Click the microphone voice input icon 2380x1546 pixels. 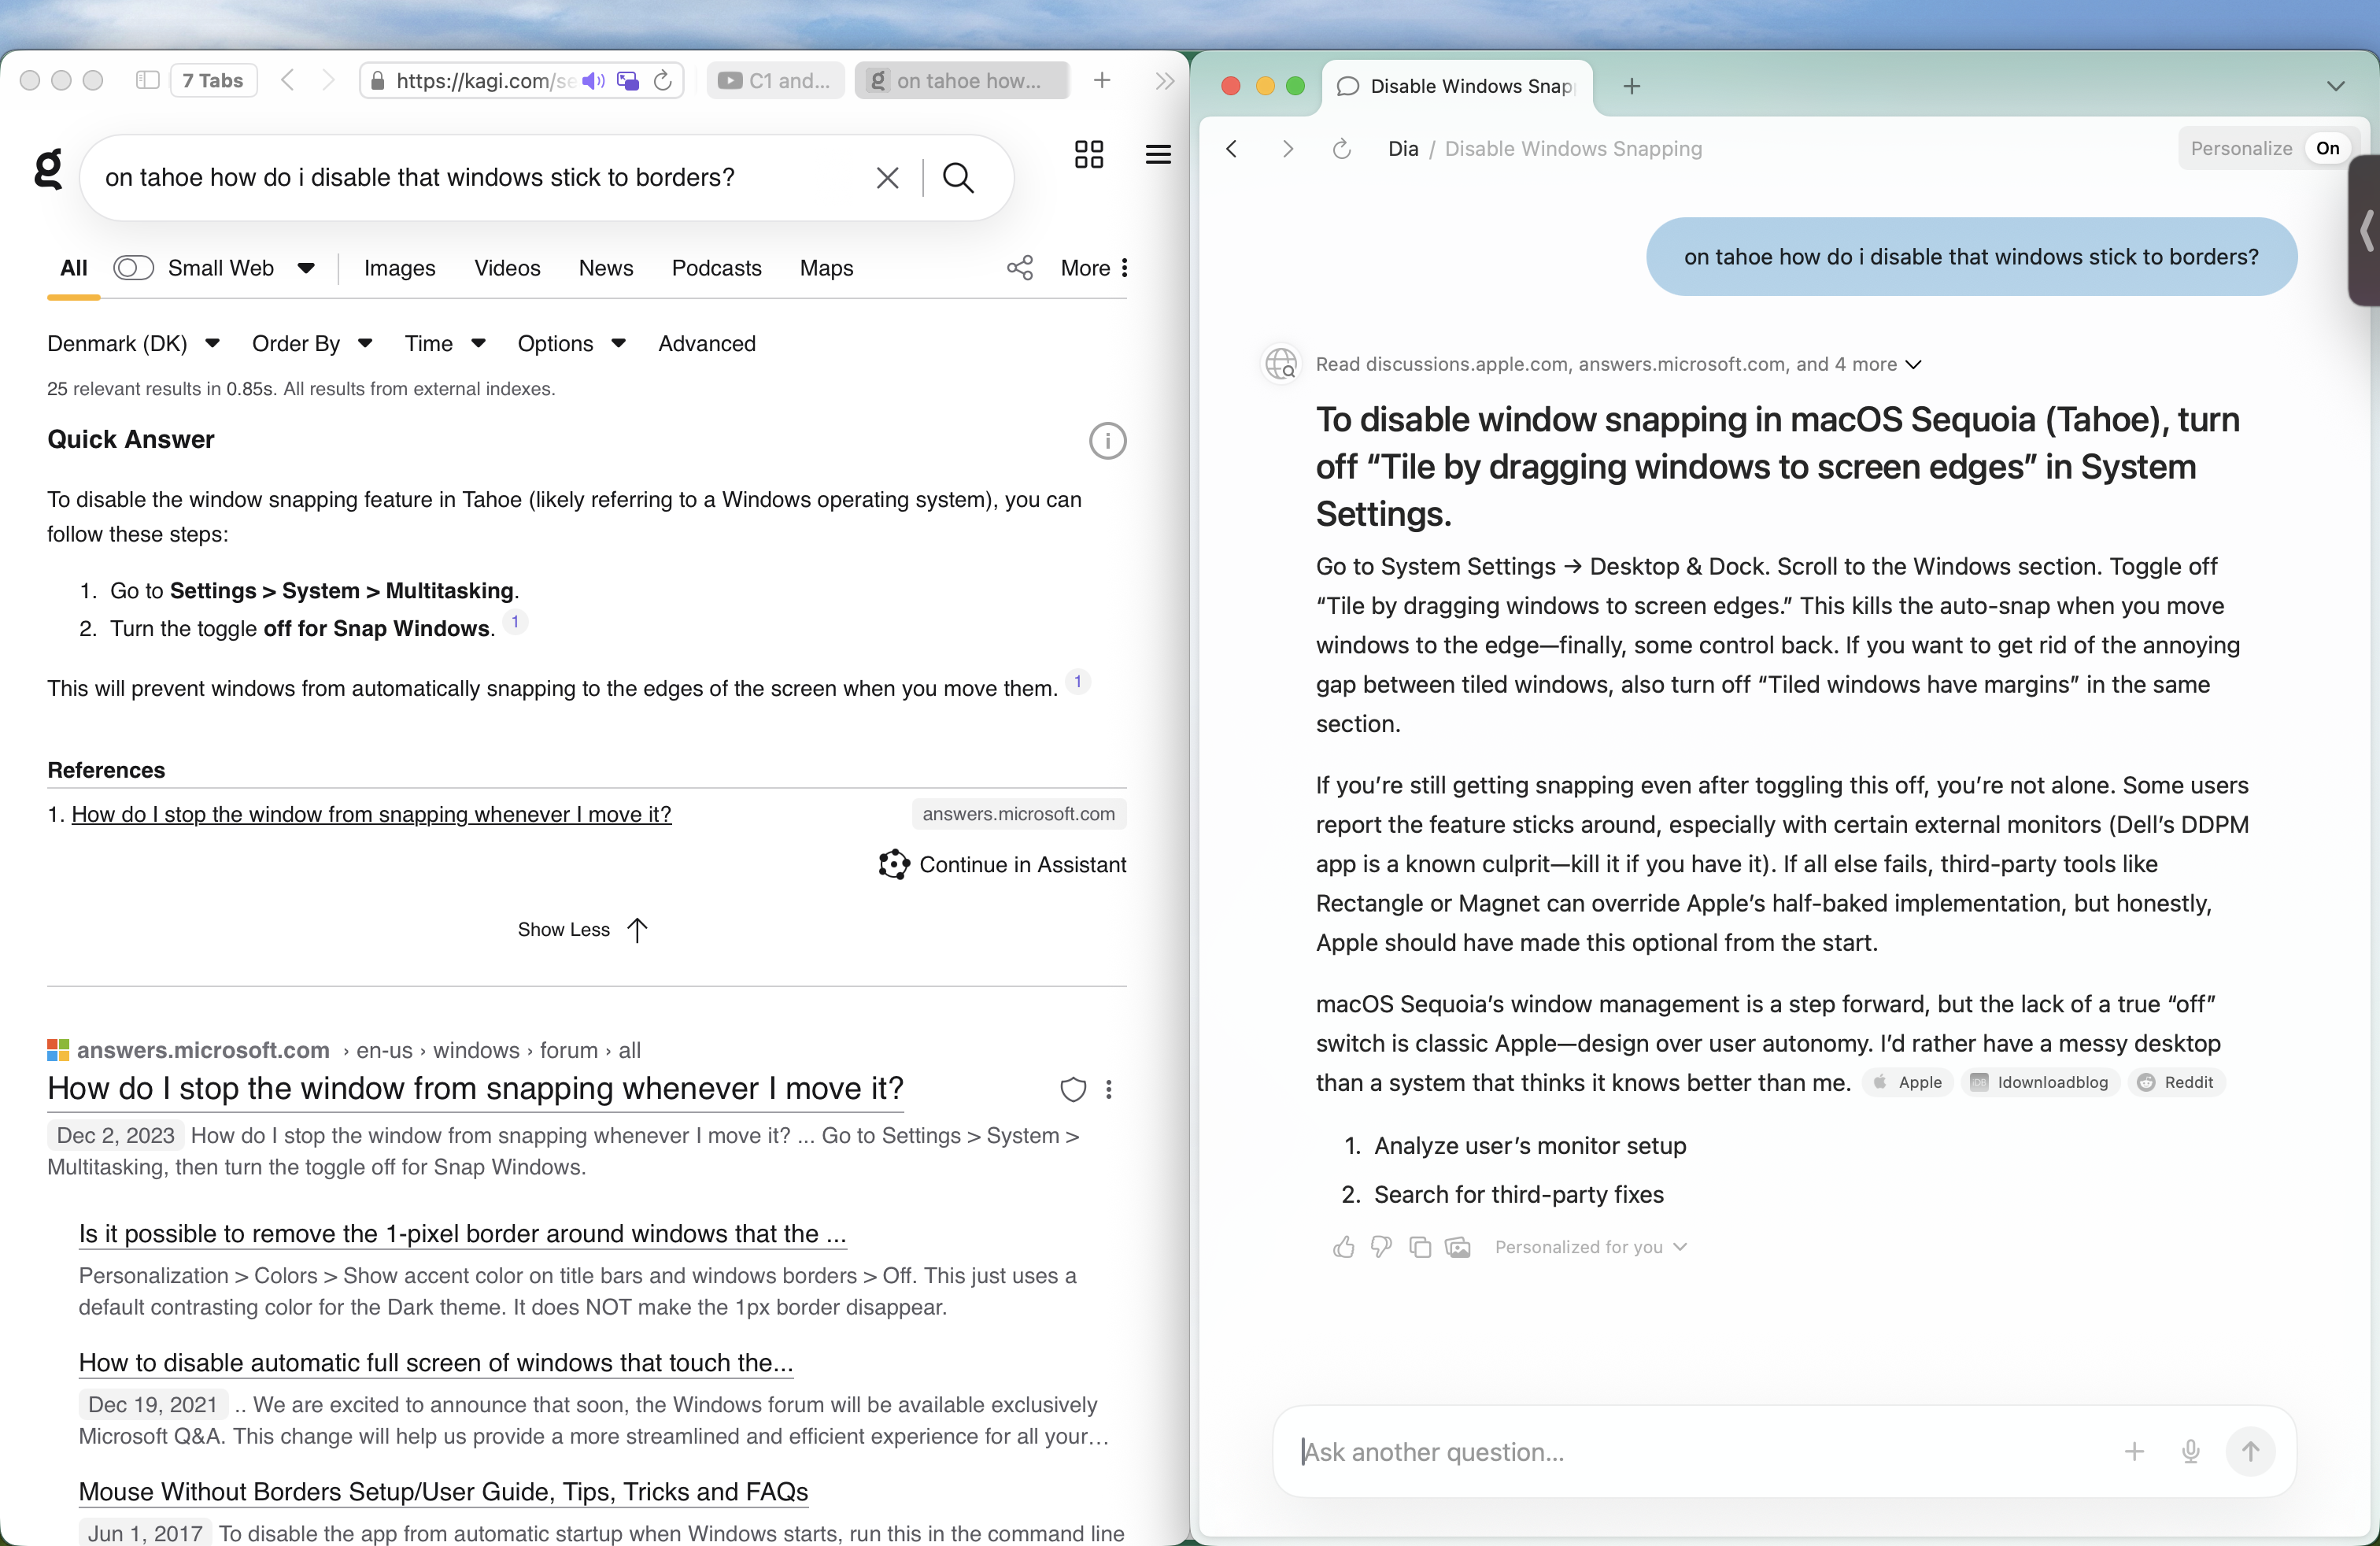coord(2190,1451)
